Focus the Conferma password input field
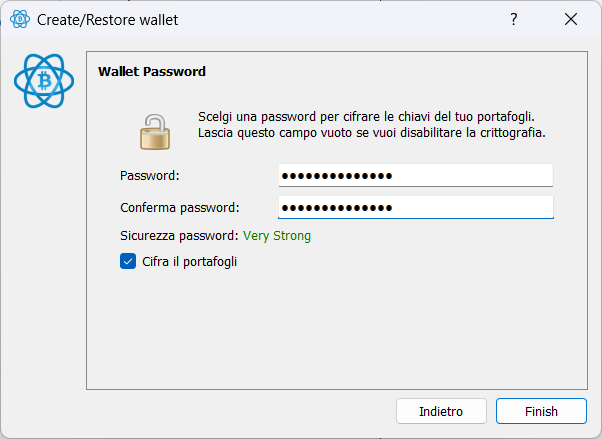Viewport: 602px width, 439px height. click(416, 207)
